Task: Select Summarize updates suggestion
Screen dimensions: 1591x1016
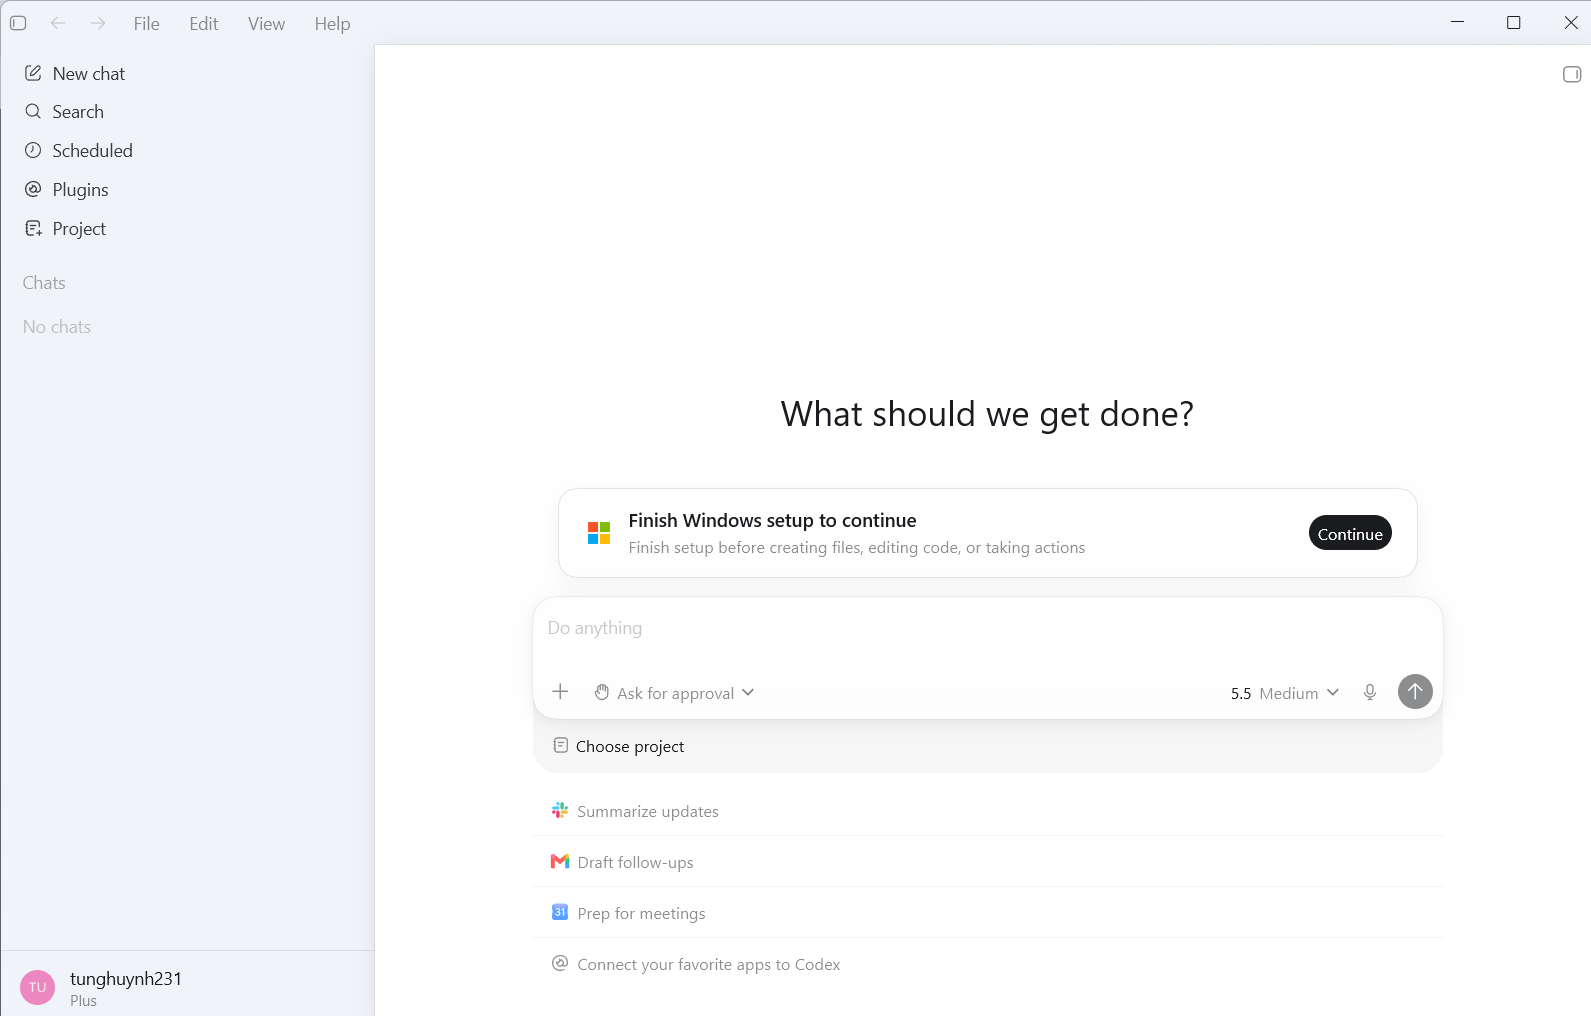Action: tap(988, 811)
